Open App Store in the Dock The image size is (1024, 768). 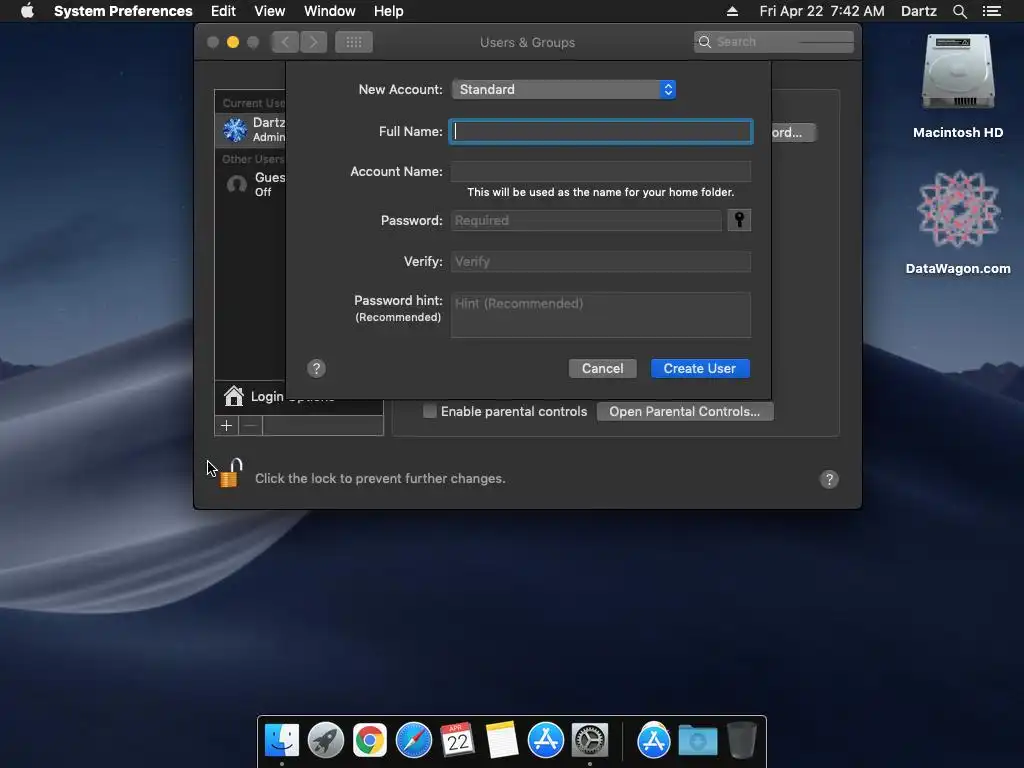(x=545, y=740)
